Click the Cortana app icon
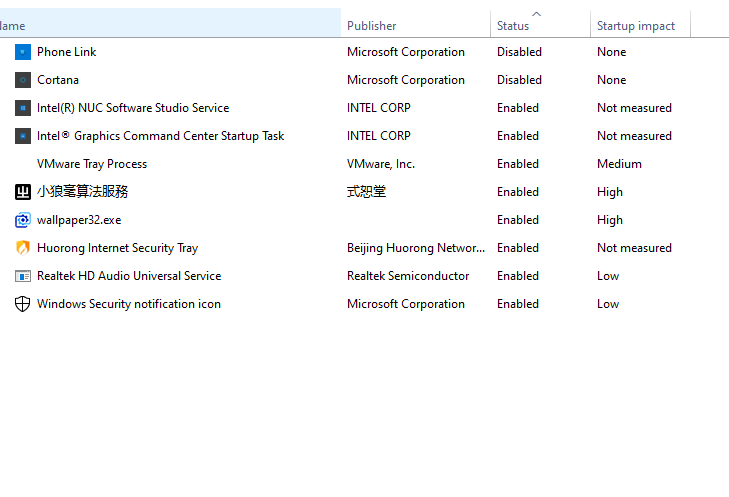 (23, 80)
